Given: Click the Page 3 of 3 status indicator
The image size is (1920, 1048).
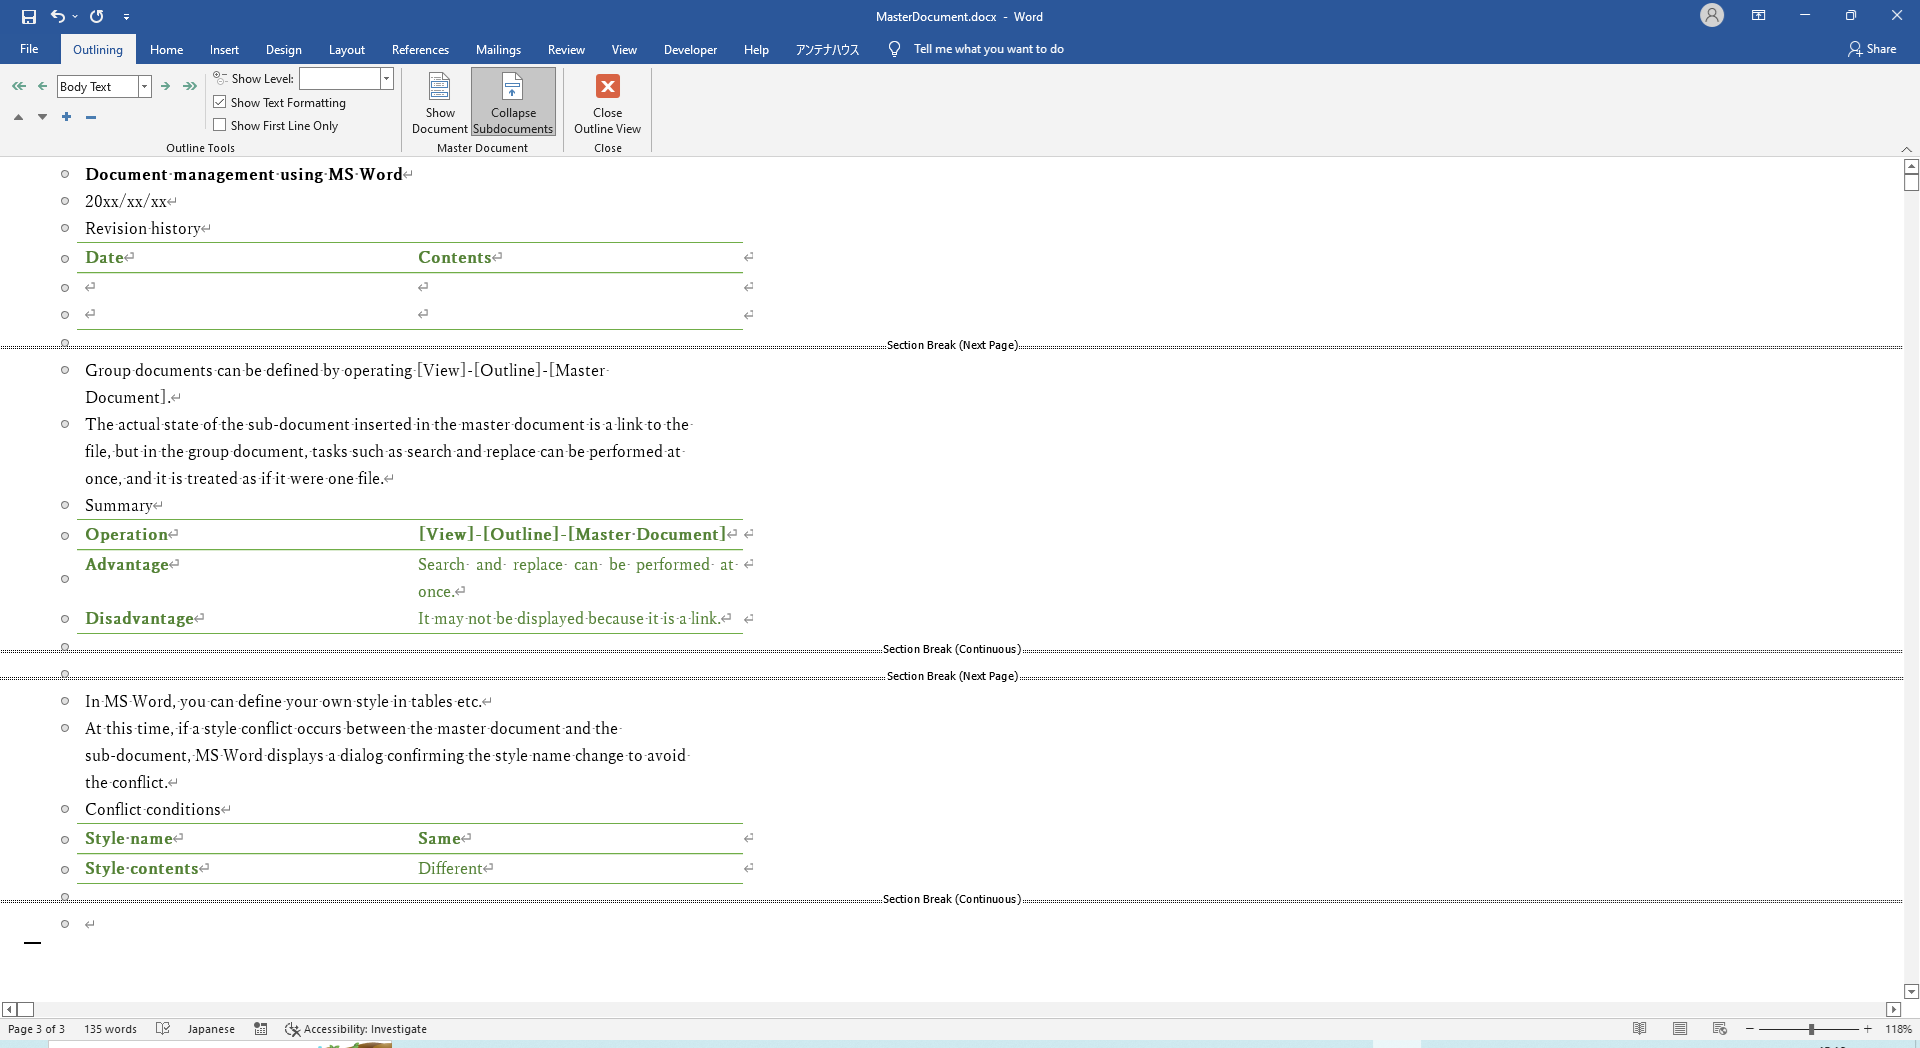Looking at the screenshot, I should point(36,1029).
